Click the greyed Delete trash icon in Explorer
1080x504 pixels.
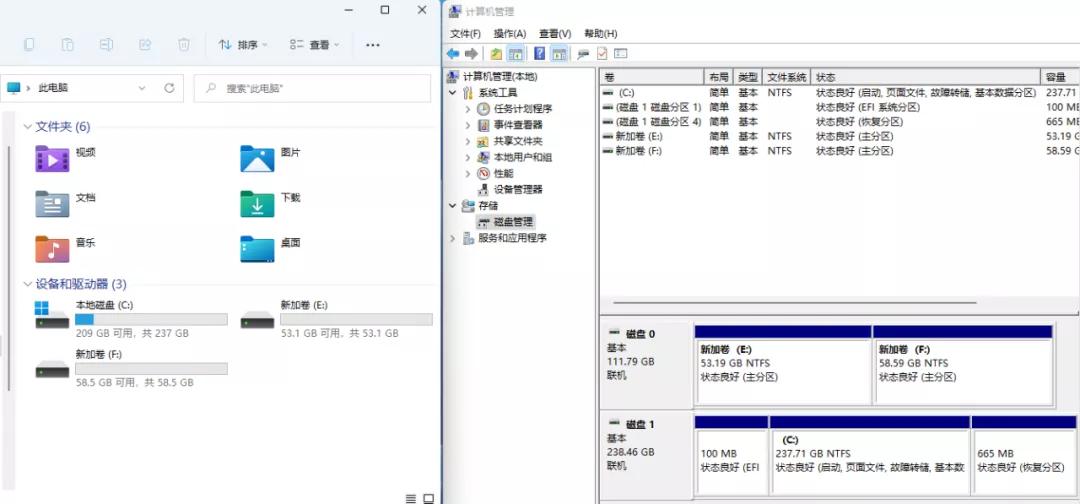click(x=184, y=45)
